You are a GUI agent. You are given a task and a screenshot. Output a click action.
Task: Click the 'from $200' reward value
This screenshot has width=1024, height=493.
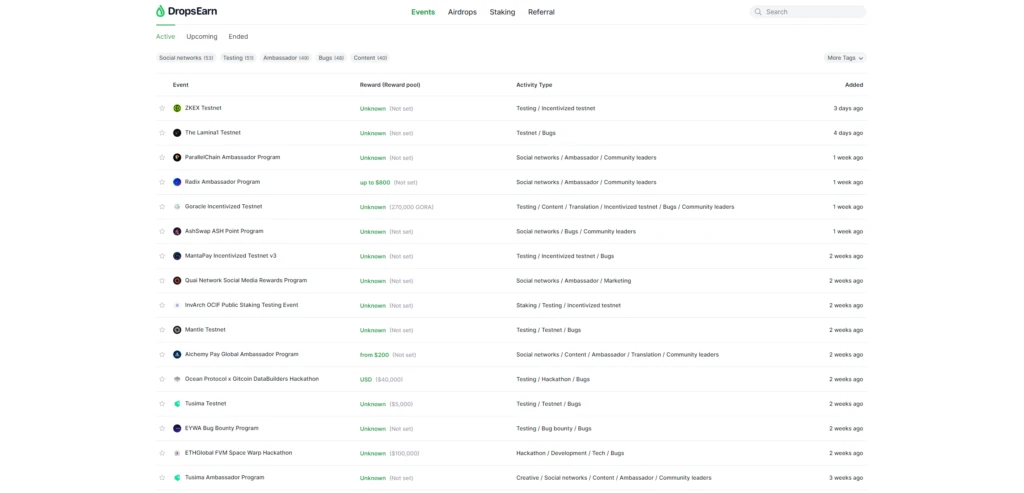coord(374,355)
